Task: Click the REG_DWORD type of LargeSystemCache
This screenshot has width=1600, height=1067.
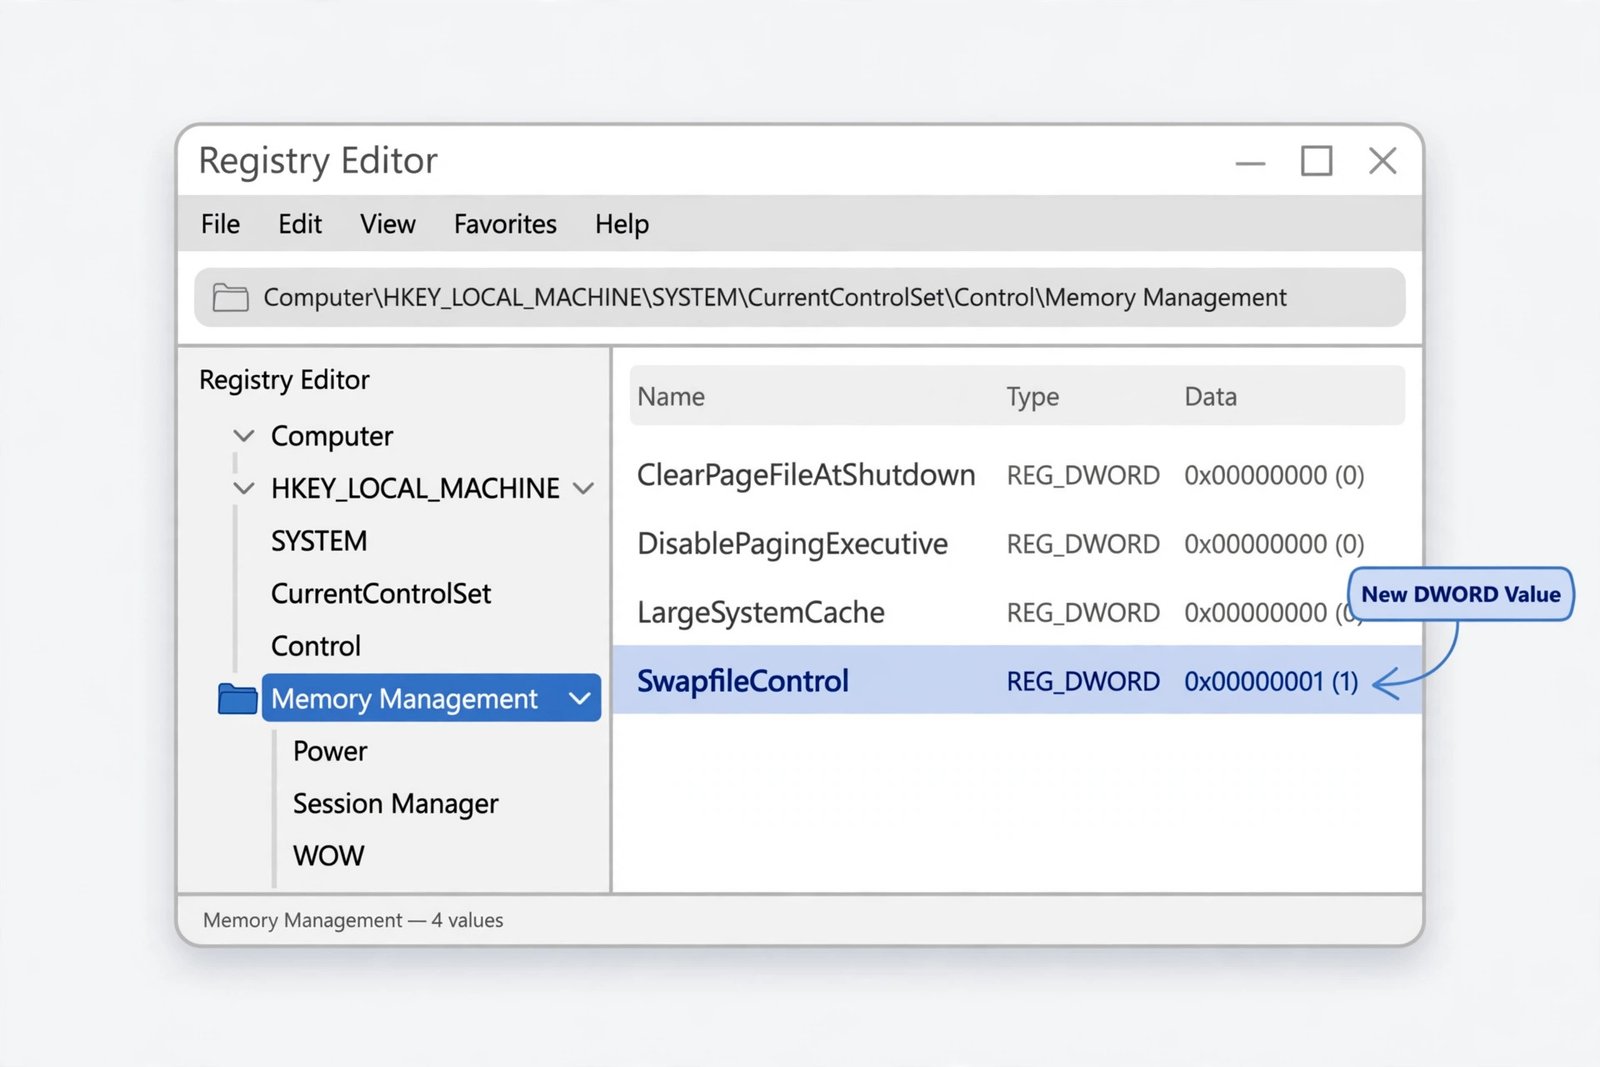Action: click(1083, 612)
